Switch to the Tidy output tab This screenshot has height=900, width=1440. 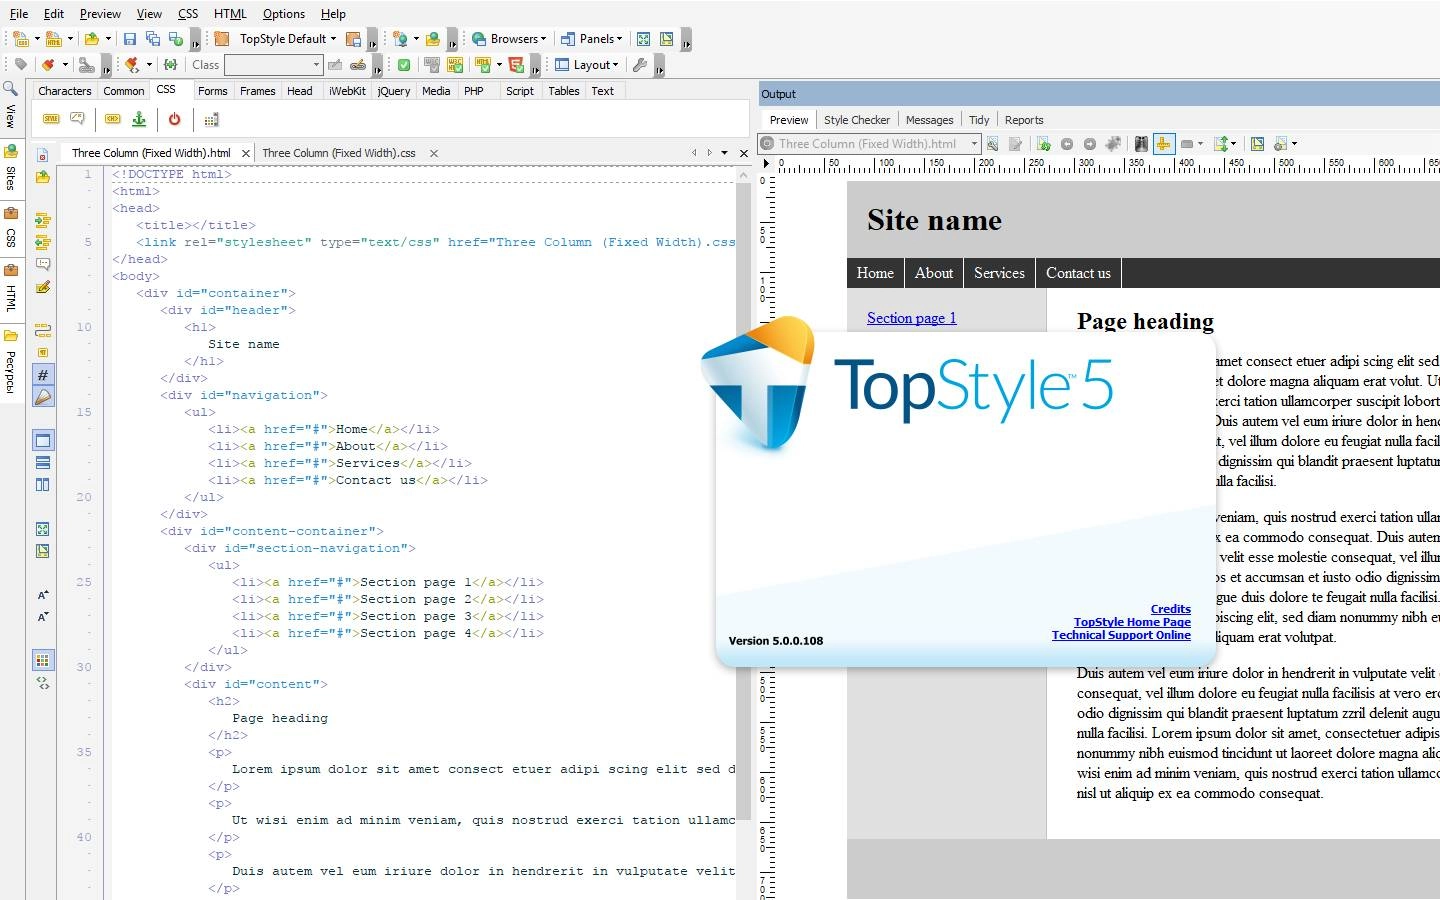pyautogui.click(x=979, y=120)
